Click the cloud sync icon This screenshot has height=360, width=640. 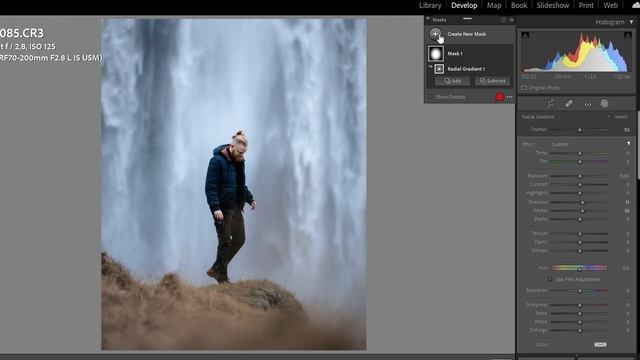point(636,5)
